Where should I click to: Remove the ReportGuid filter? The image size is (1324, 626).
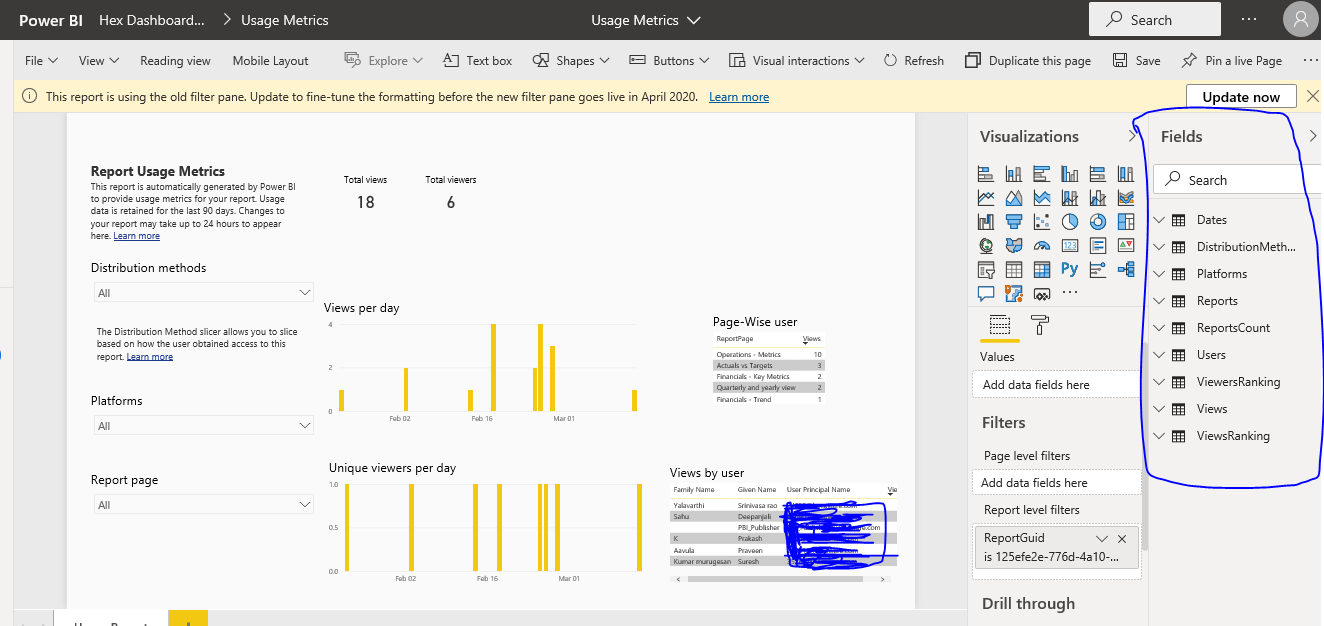1122,539
